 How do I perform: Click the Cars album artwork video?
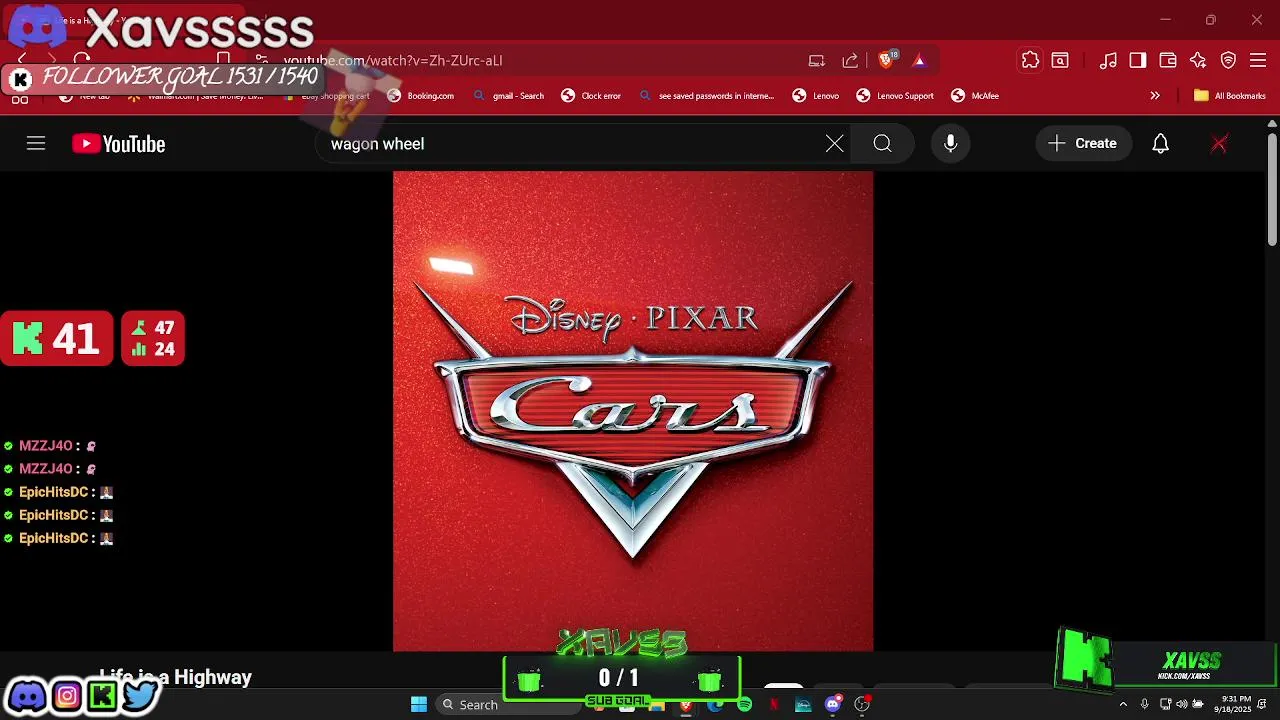click(x=633, y=411)
